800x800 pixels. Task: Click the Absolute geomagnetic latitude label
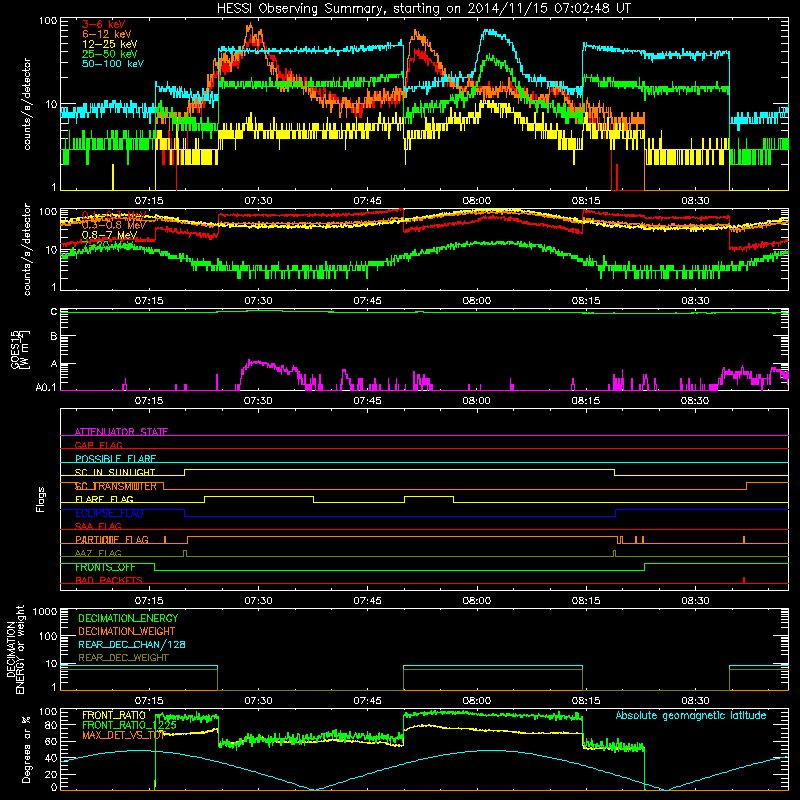[x=691, y=715]
